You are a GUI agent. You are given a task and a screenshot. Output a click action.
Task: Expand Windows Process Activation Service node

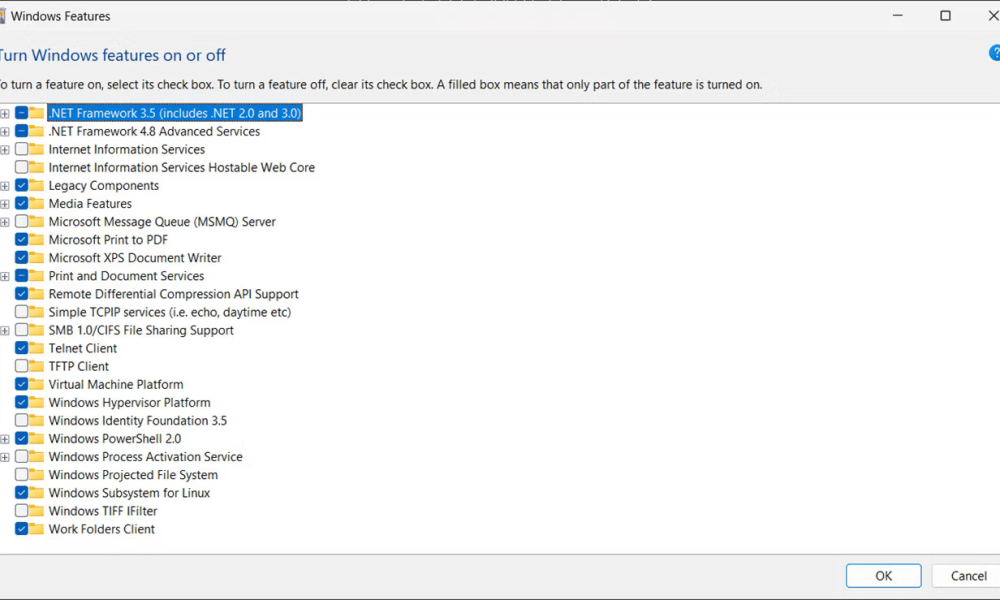(4, 457)
